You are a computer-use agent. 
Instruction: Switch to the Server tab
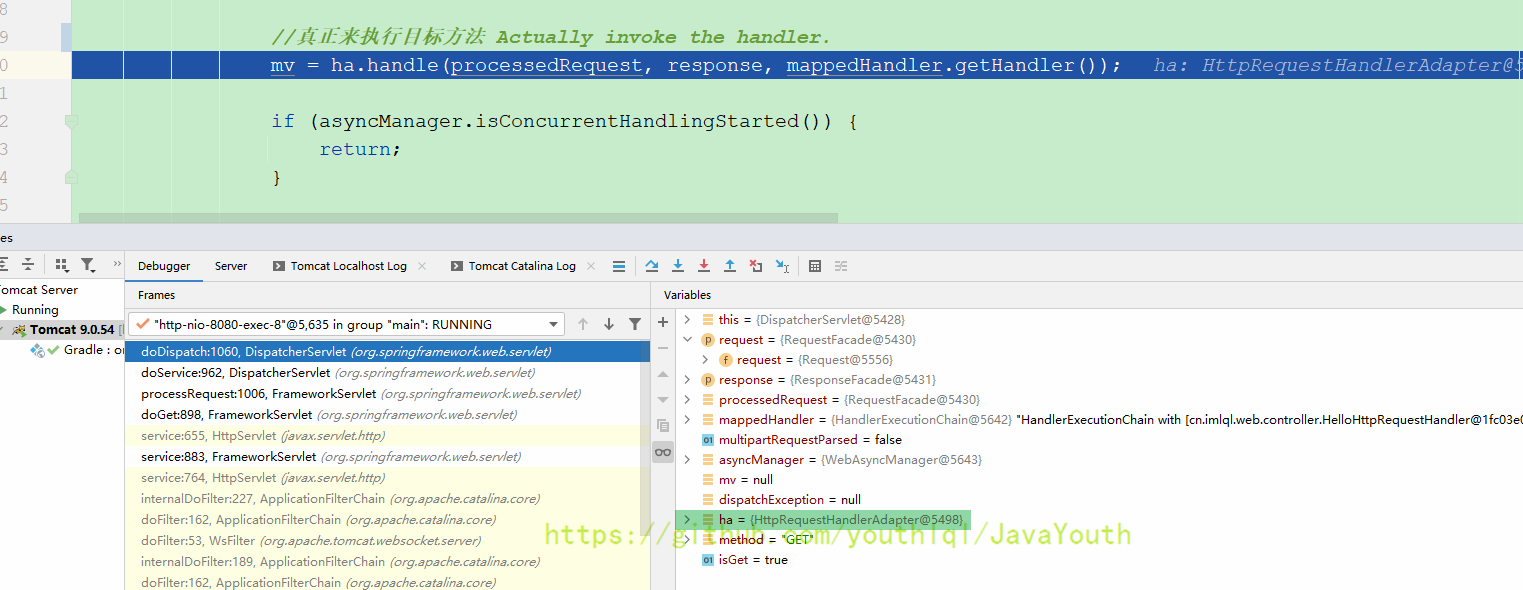pyautogui.click(x=231, y=266)
